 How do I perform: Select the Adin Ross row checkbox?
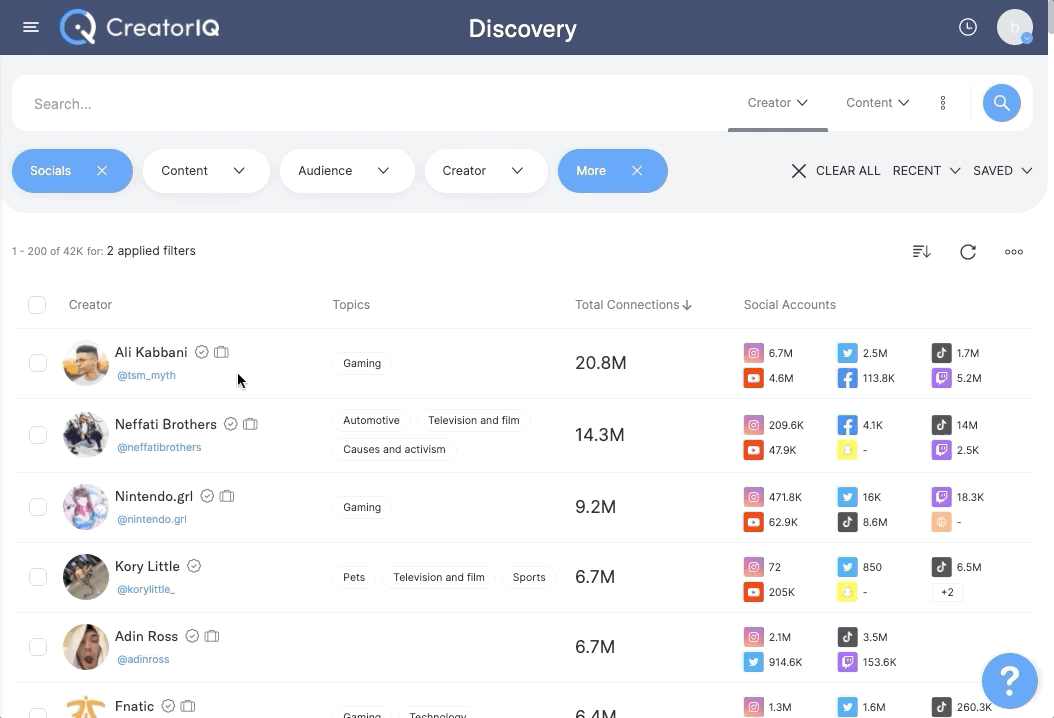coord(38,647)
